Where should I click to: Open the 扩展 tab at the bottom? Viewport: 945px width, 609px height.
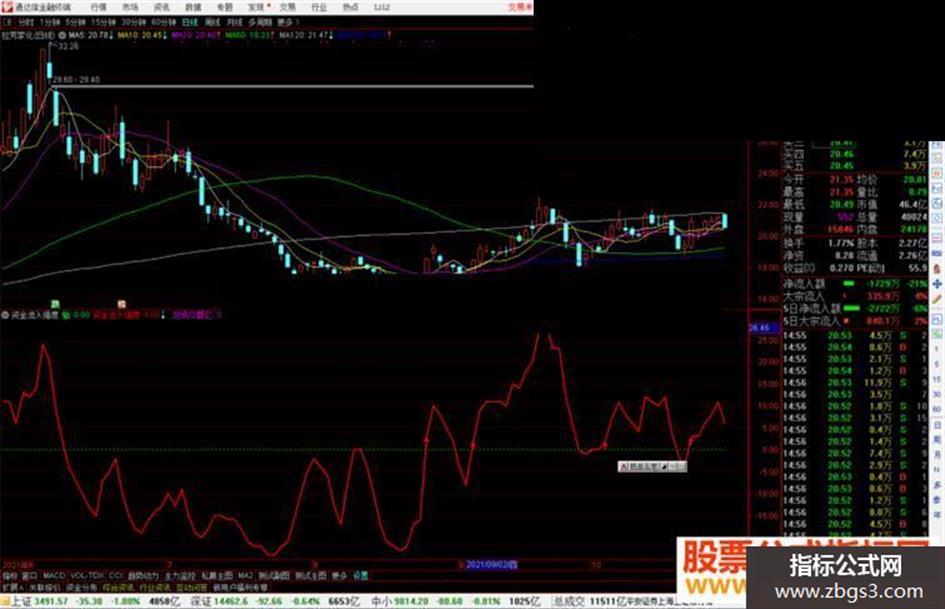click(11, 587)
